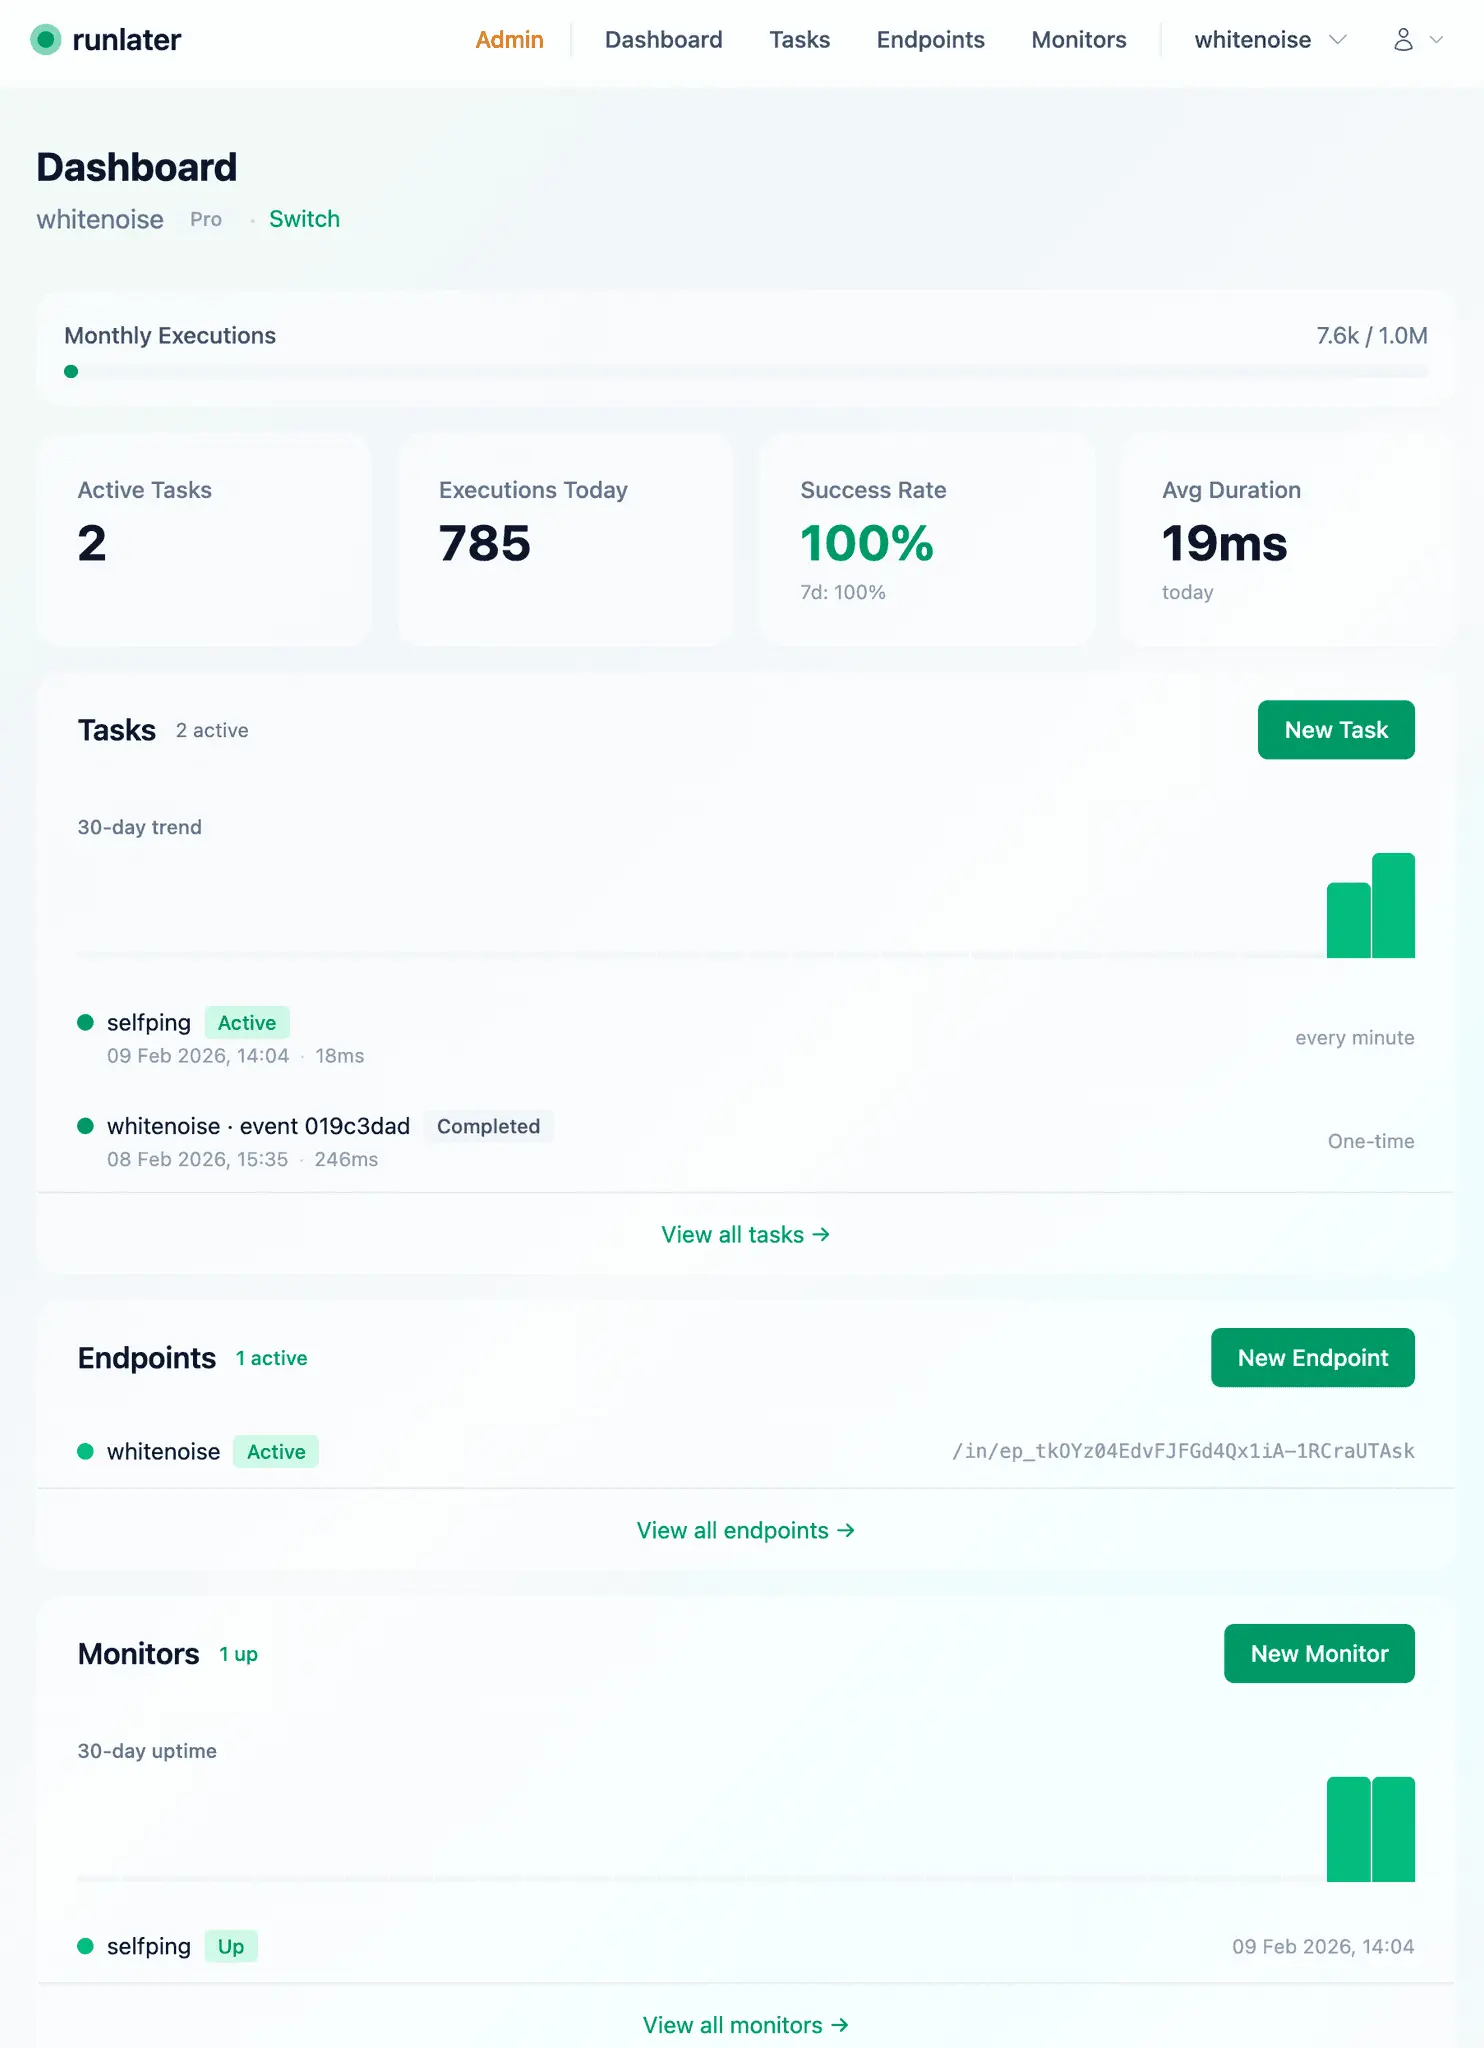This screenshot has height=2048, width=1484.
Task: Follow the View all tasks link
Action: [x=745, y=1235]
